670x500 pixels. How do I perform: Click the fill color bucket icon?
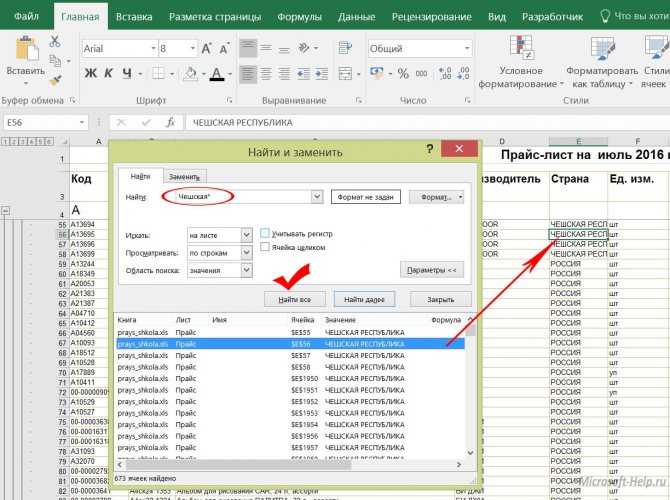191,74
